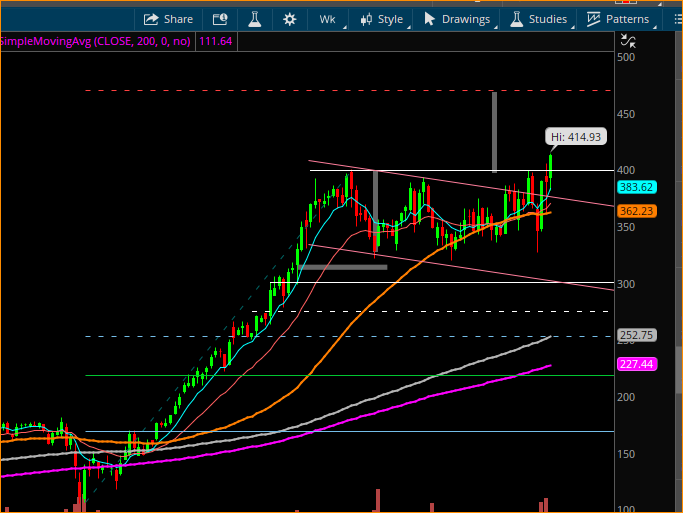The height and width of the screenshot is (513, 683).
Task: Open the Studies menu
Action: pos(538,19)
